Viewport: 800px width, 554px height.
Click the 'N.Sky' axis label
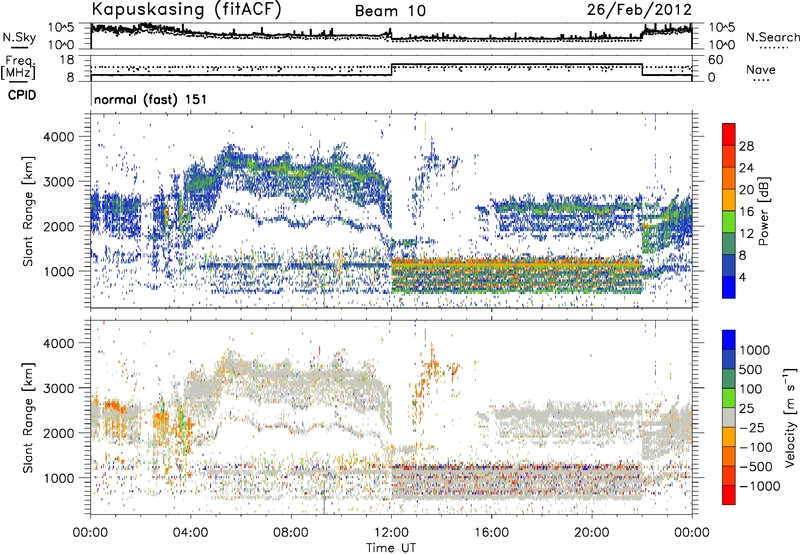point(19,37)
